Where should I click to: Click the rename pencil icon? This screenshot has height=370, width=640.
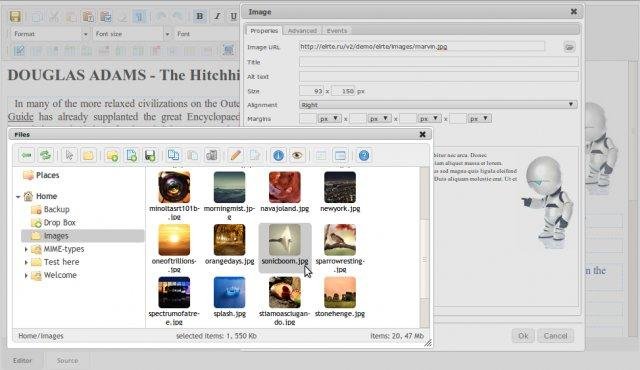click(x=236, y=155)
